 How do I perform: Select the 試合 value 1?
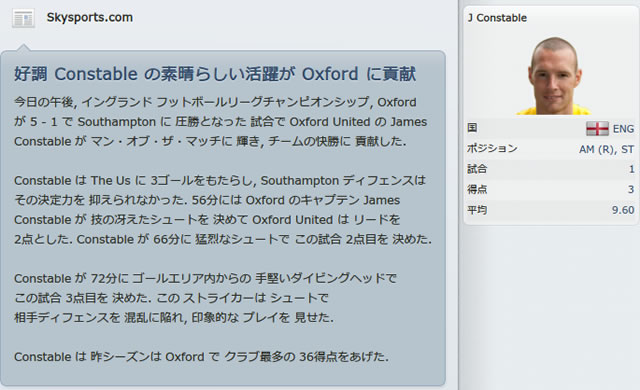(x=631, y=169)
